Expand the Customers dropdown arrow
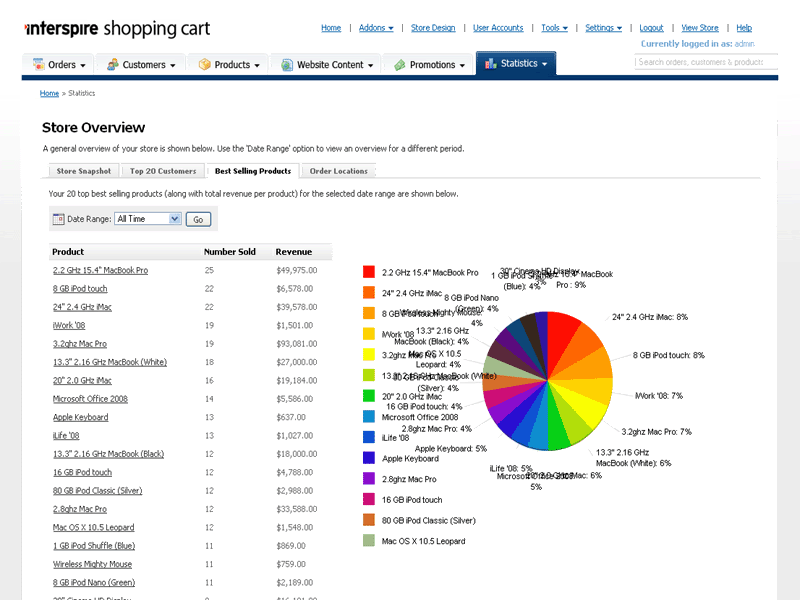This screenshot has width=800, height=600. click(x=172, y=65)
